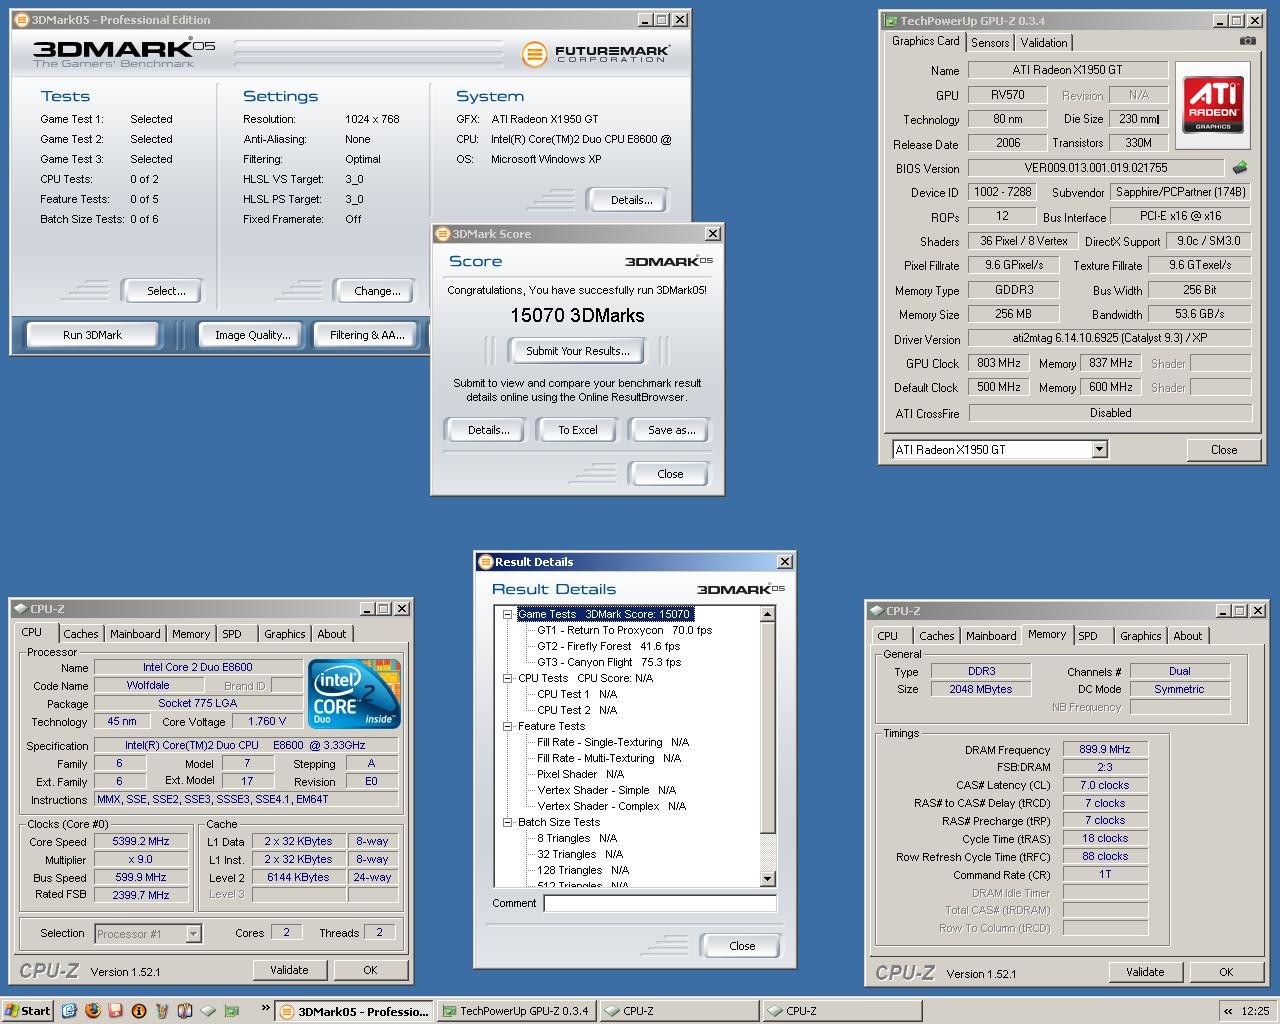The width and height of the screenshot is (1280, 1024).
Task: Click the GPU-Z screenshot camera icon
Action: 1247,41
